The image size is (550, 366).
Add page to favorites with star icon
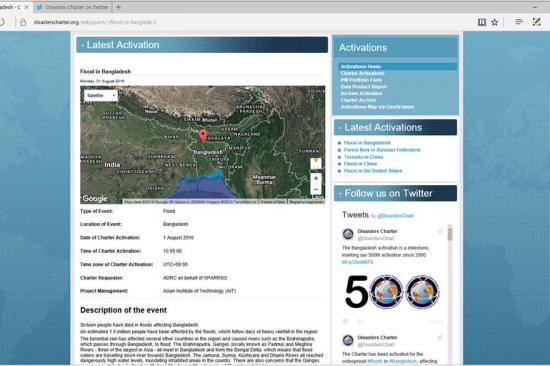[x=495, y=22]
